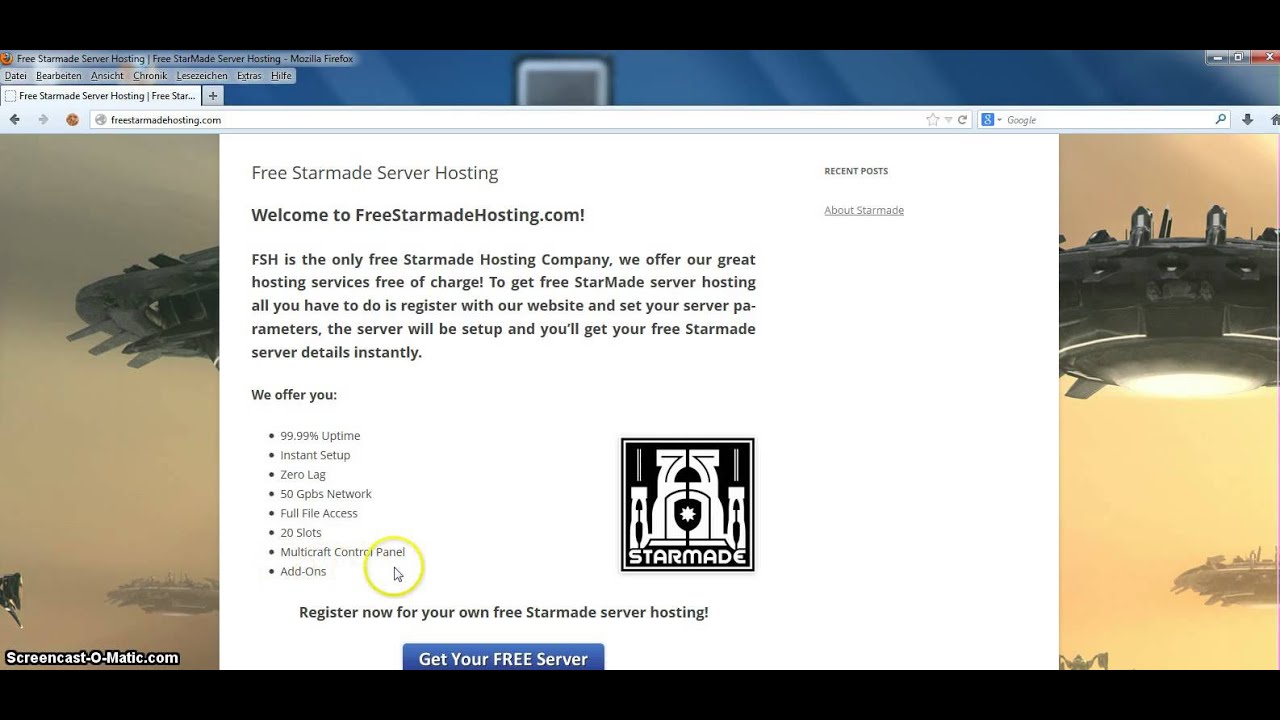Click the Get Your FREE Server button
Viewport: 1280px width, 720px height.
[x=503, y=657]
